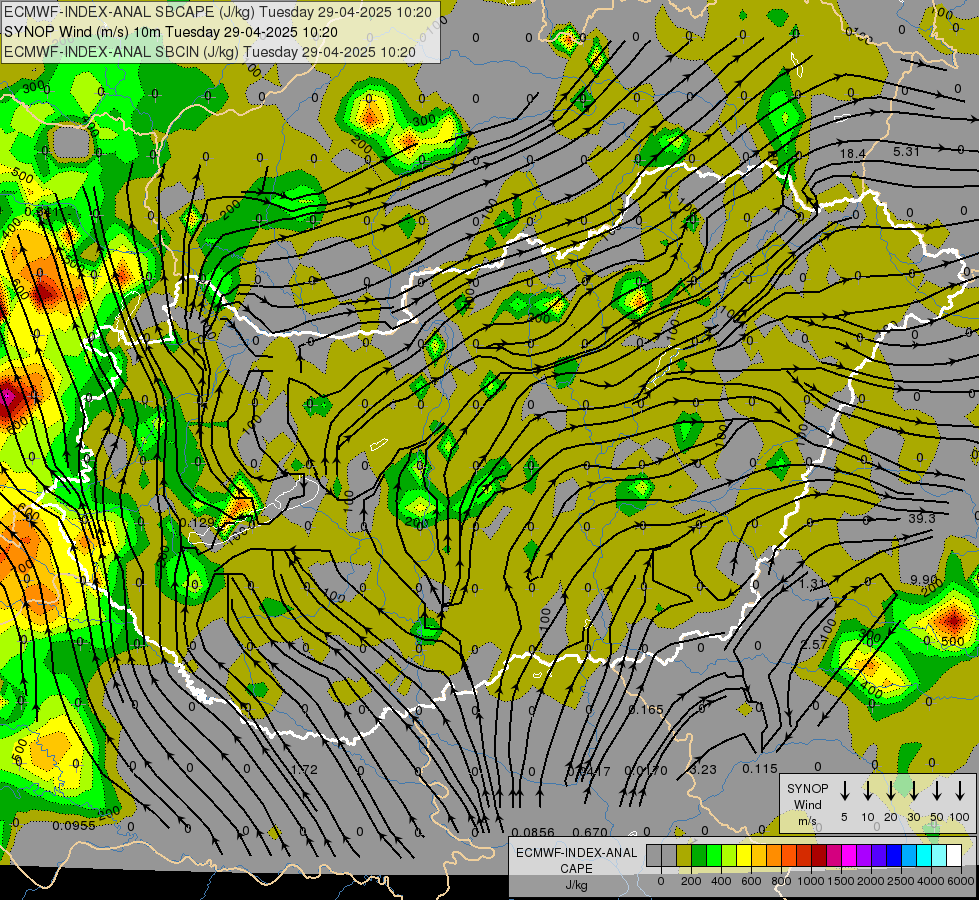This screenshot has width=979, height=900.
Task: Click the 0.129 value on the map
Action: pyautogui.click(x=197, y=522)
